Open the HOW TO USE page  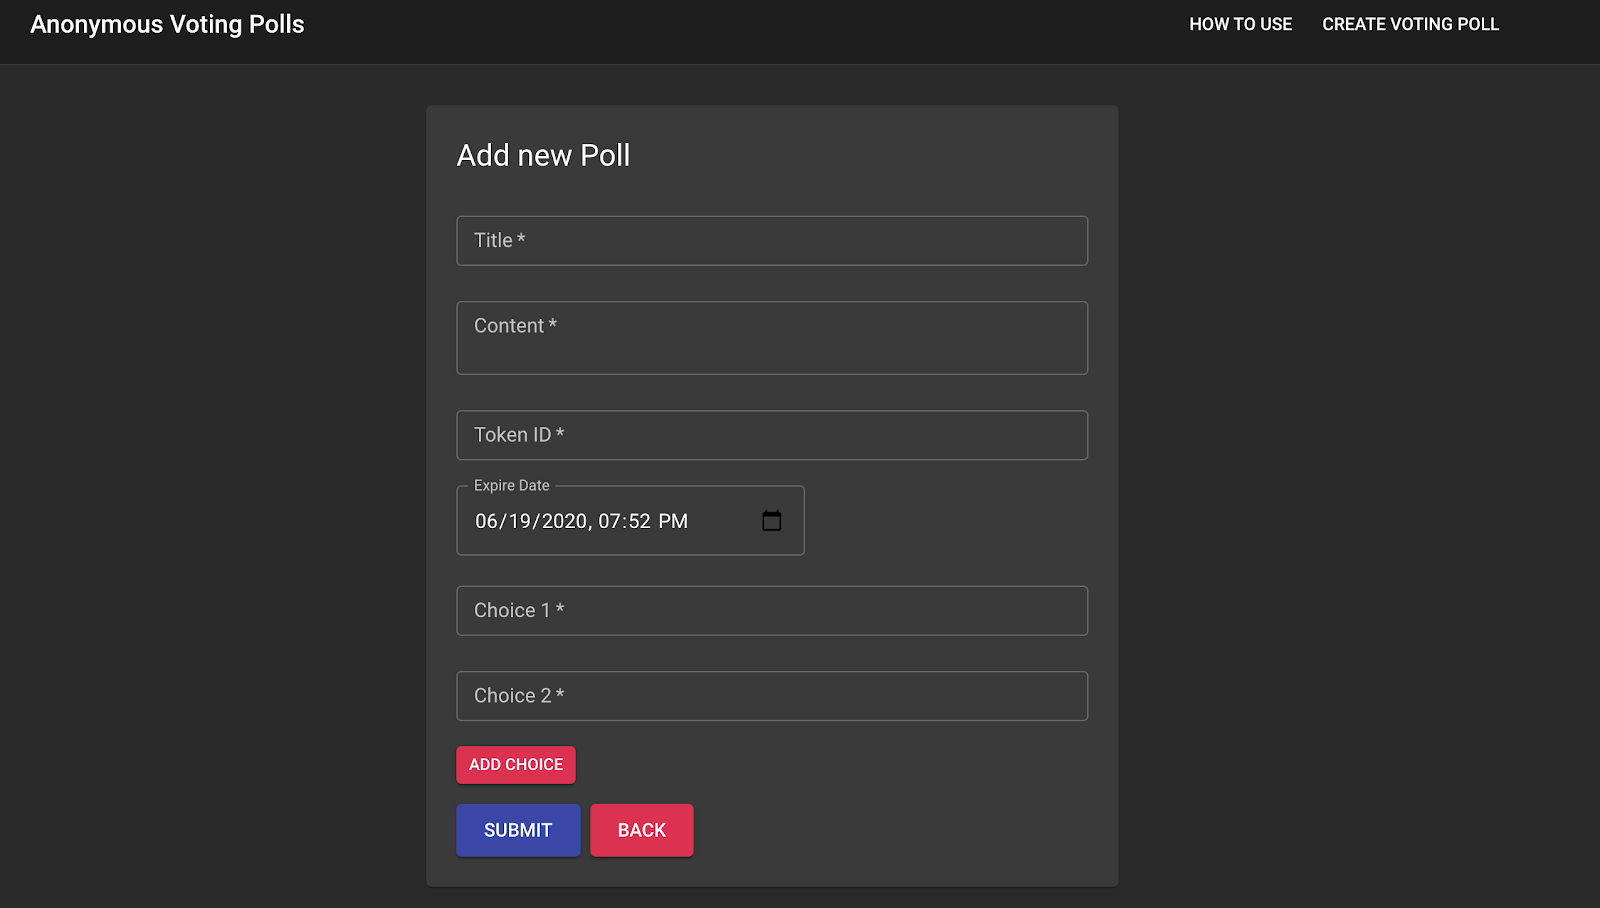1240,24
